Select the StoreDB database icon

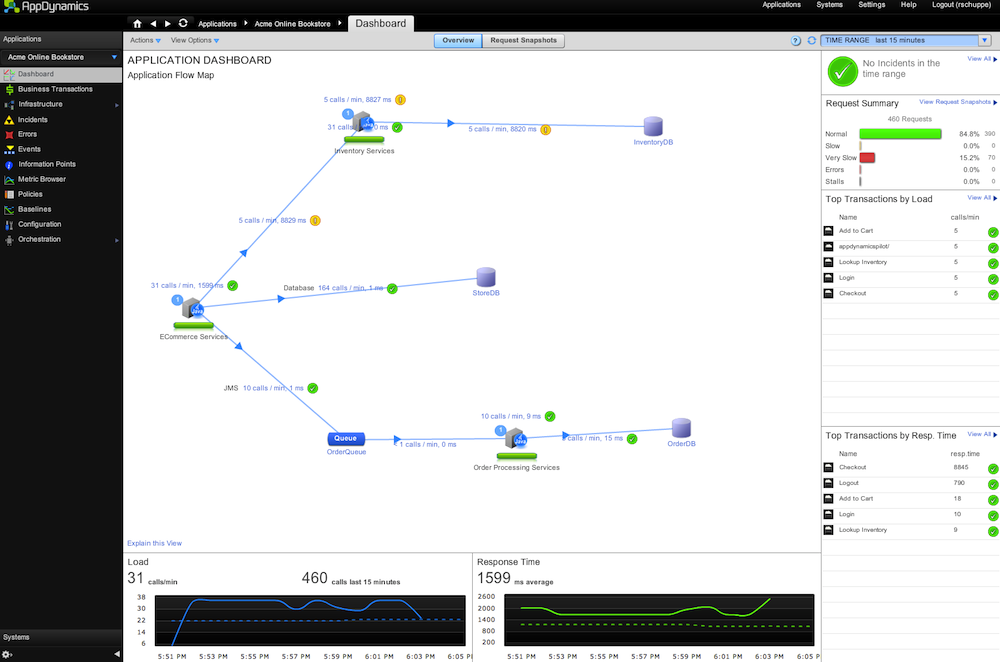(x=486, y=277)
